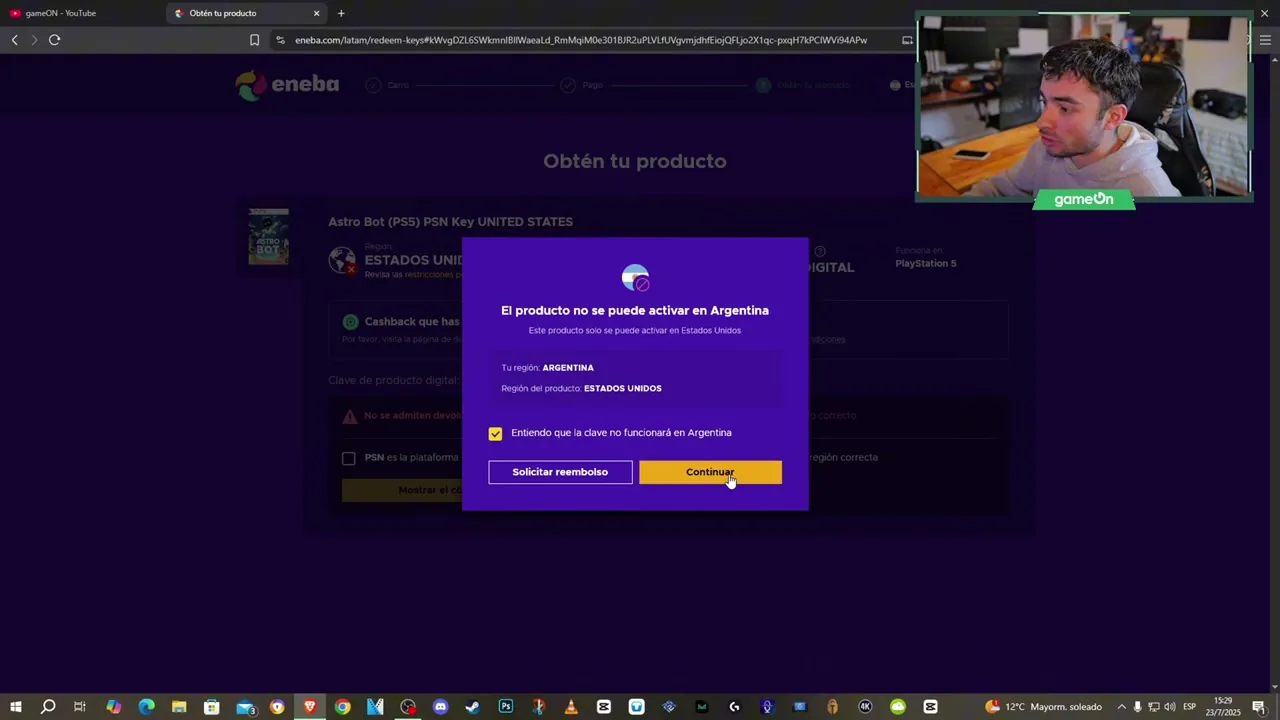Go forward in browser history
Image resolution: width=1280 pixels, height=720 pixels.
click(34, 40)
